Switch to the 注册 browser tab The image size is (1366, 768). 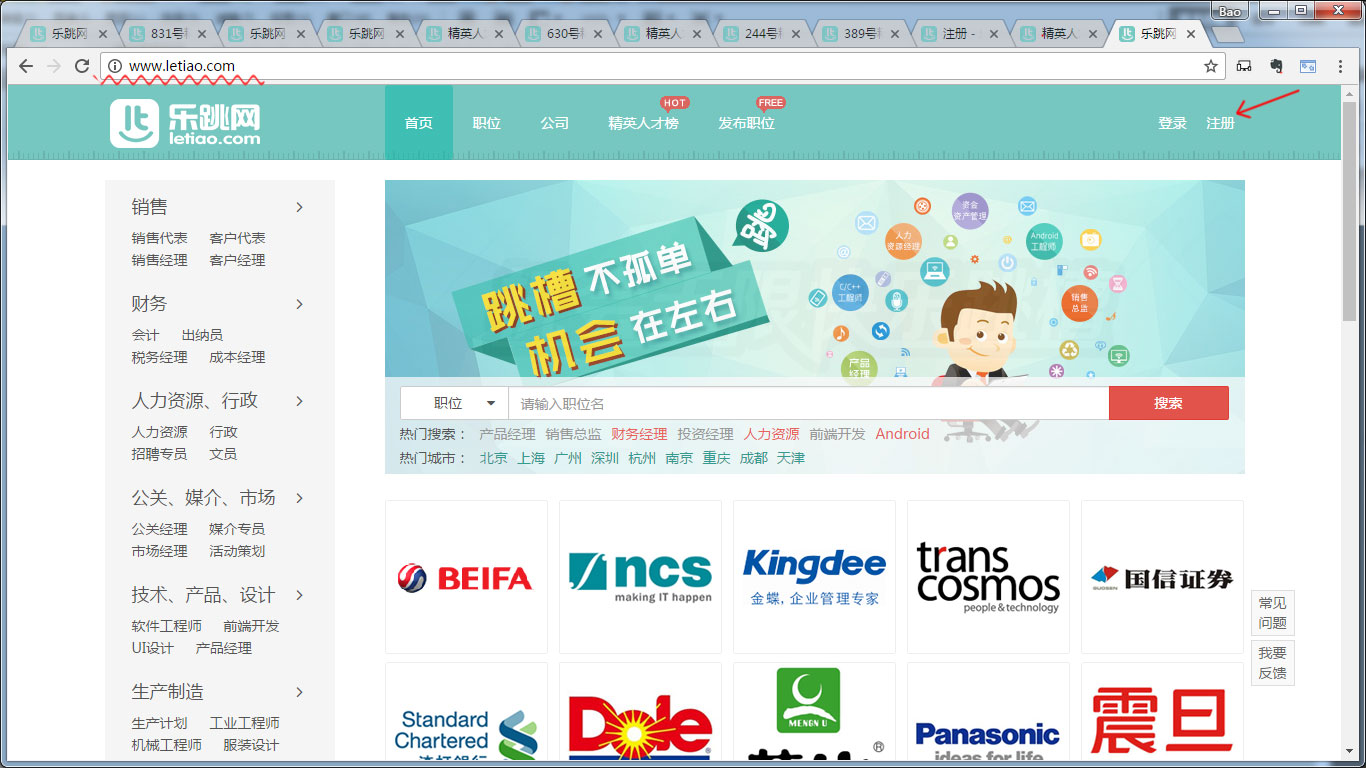coord(961,33)
